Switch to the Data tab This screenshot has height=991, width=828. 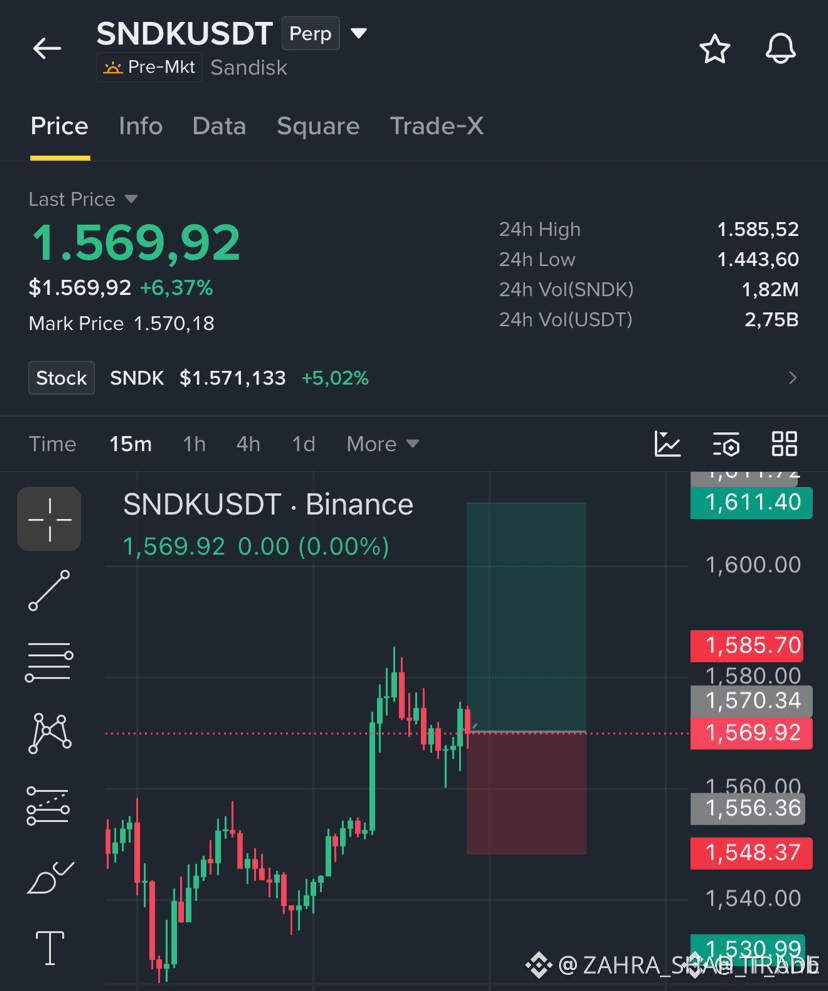[219, 126]
